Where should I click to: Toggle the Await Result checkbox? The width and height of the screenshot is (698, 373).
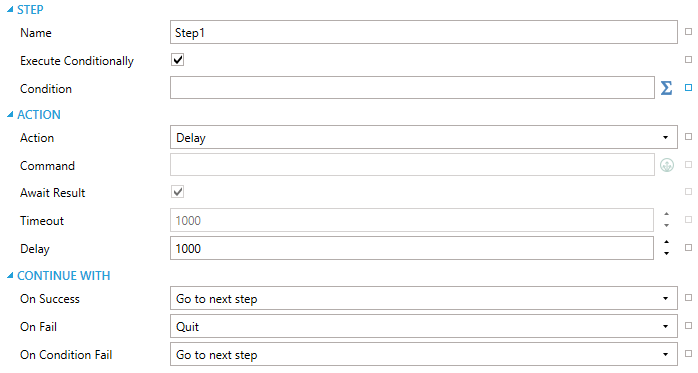pos(178,192)
